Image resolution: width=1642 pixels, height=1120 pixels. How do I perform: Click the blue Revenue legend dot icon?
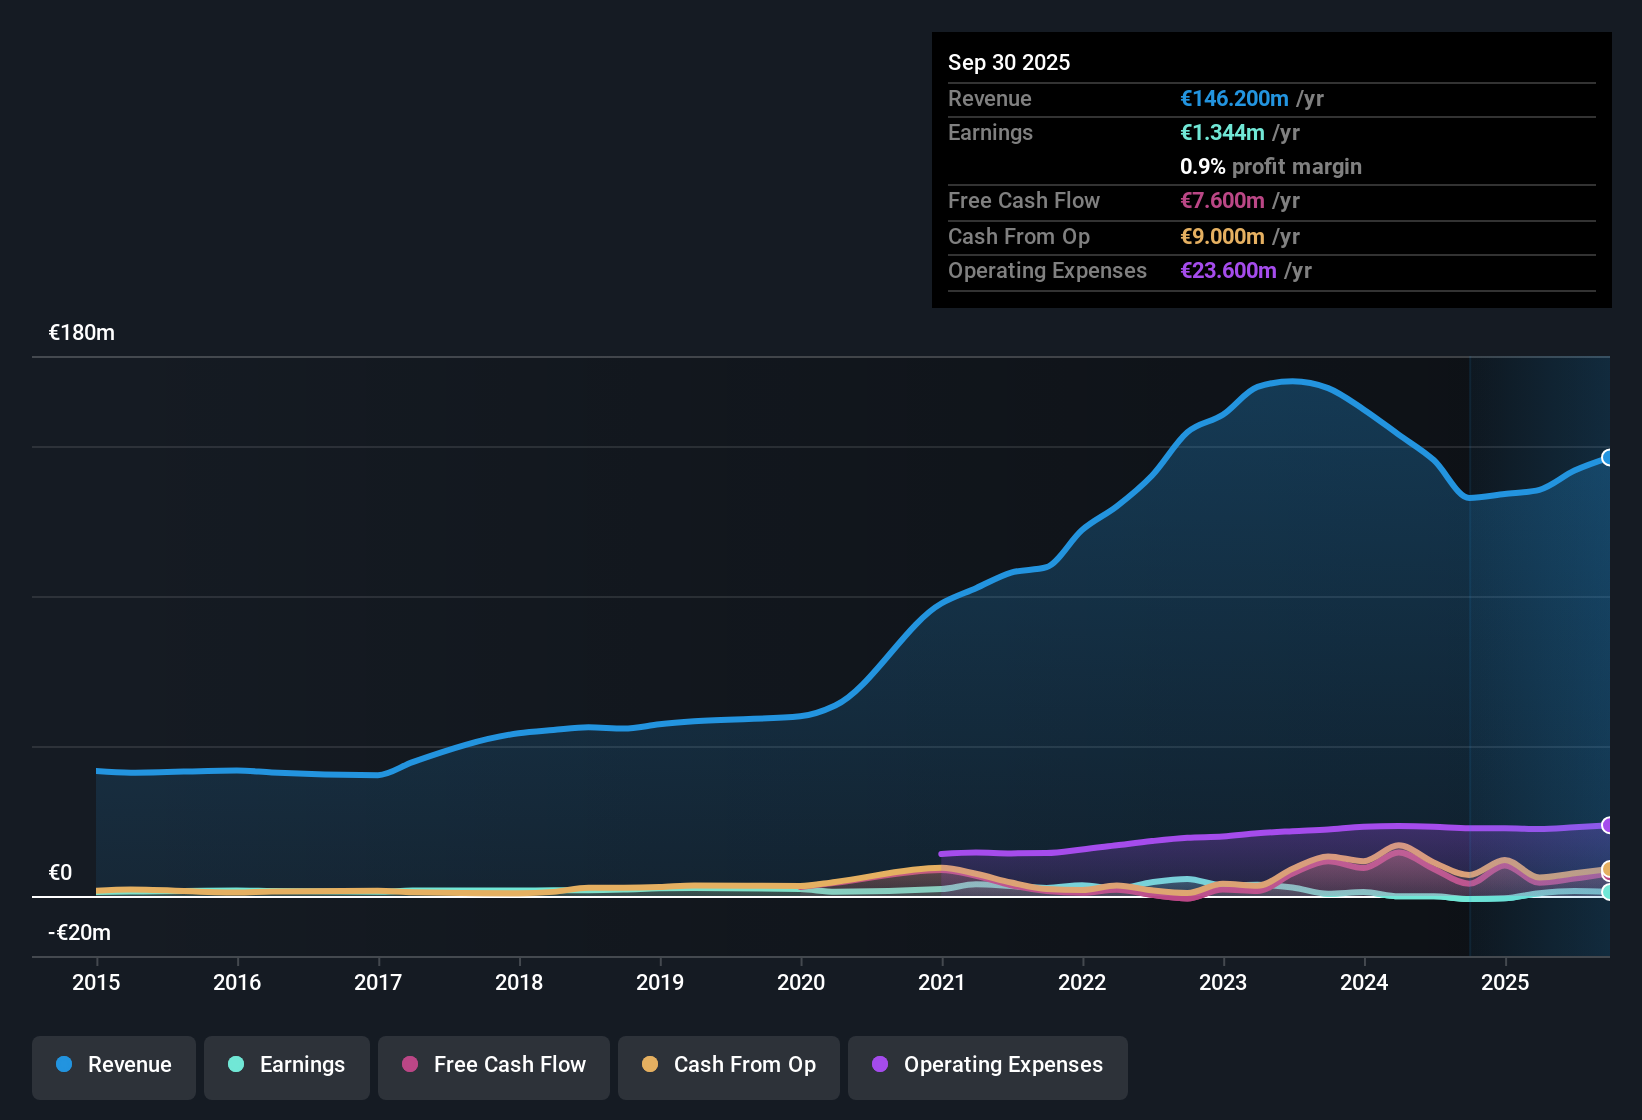63,1065
